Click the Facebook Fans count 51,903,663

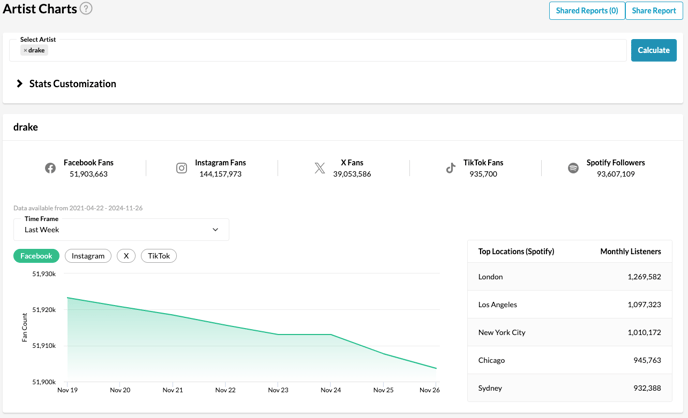89,174
